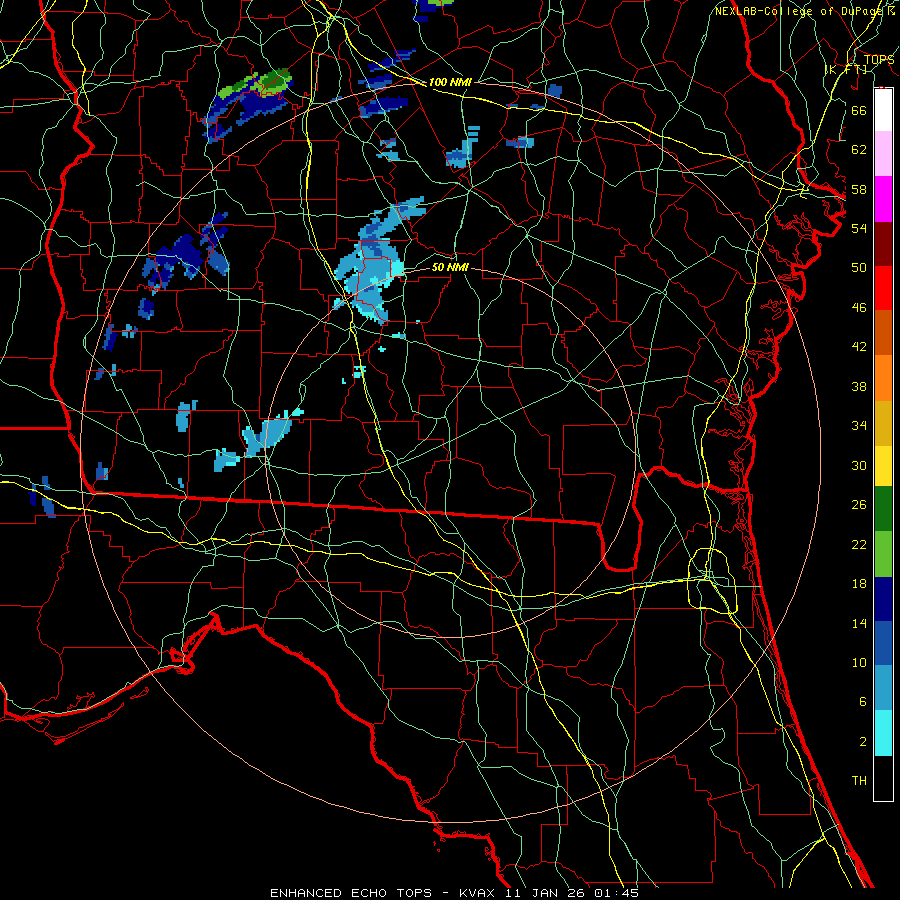The width and height of the screenshot is (900, 900).
Task: Click the white swatch in the tops legend
Action: (x=883, y=110)
